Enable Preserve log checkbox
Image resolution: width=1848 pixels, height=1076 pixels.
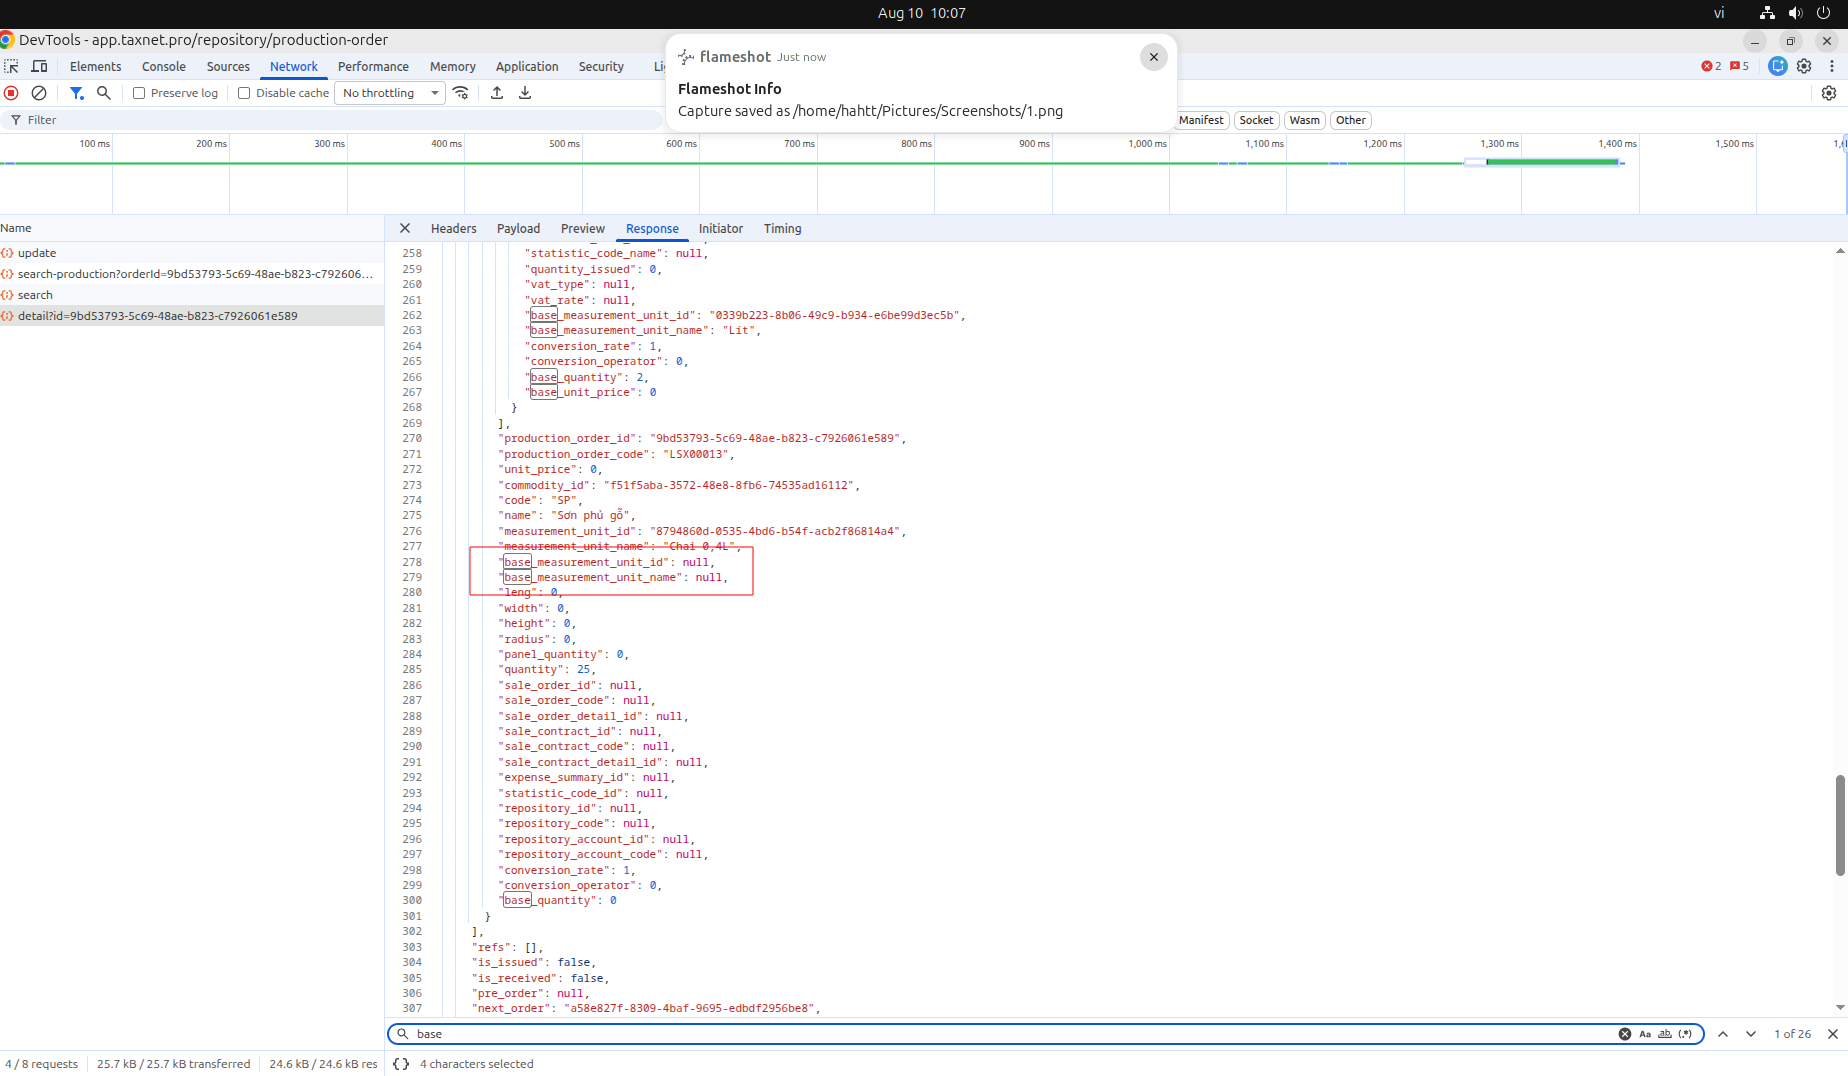(139, 93)
